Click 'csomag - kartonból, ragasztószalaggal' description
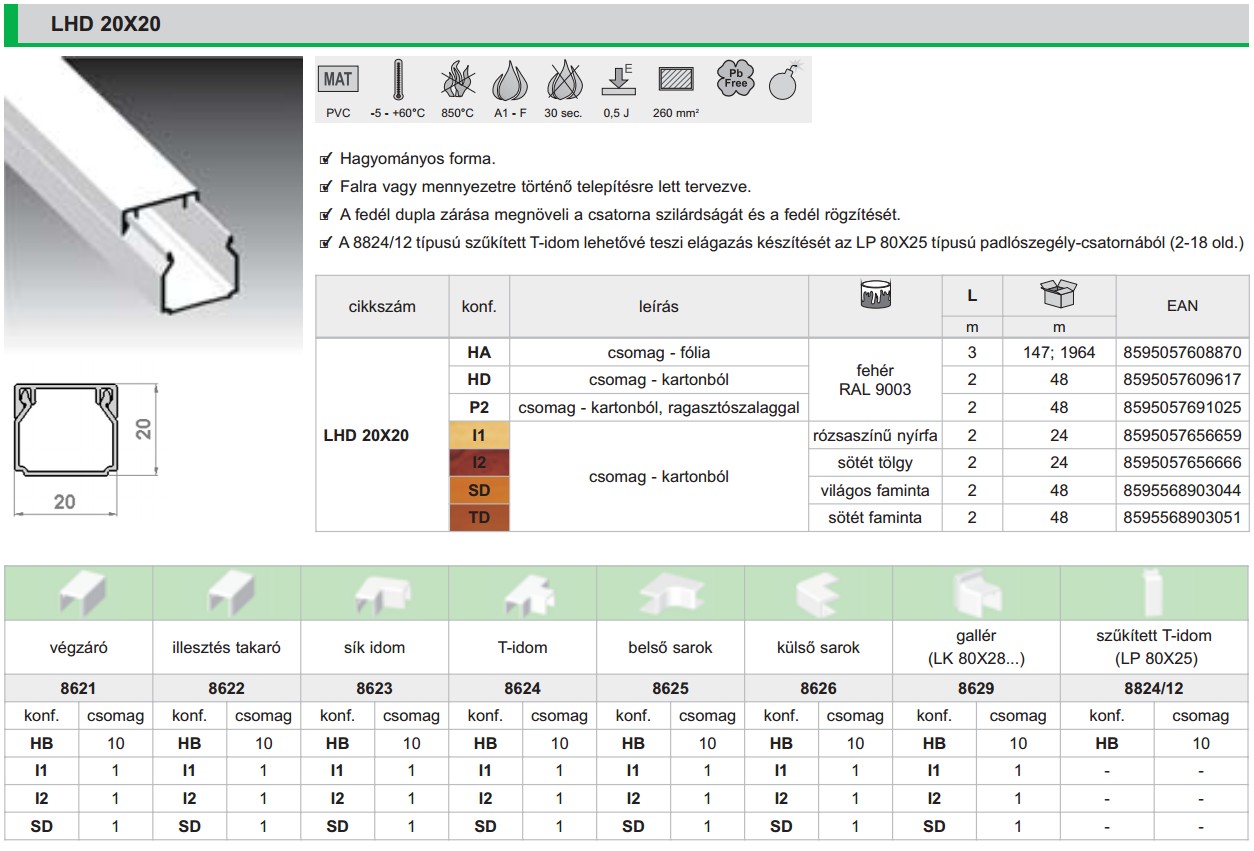This screenshot has width=1254, height=851. 659,407
